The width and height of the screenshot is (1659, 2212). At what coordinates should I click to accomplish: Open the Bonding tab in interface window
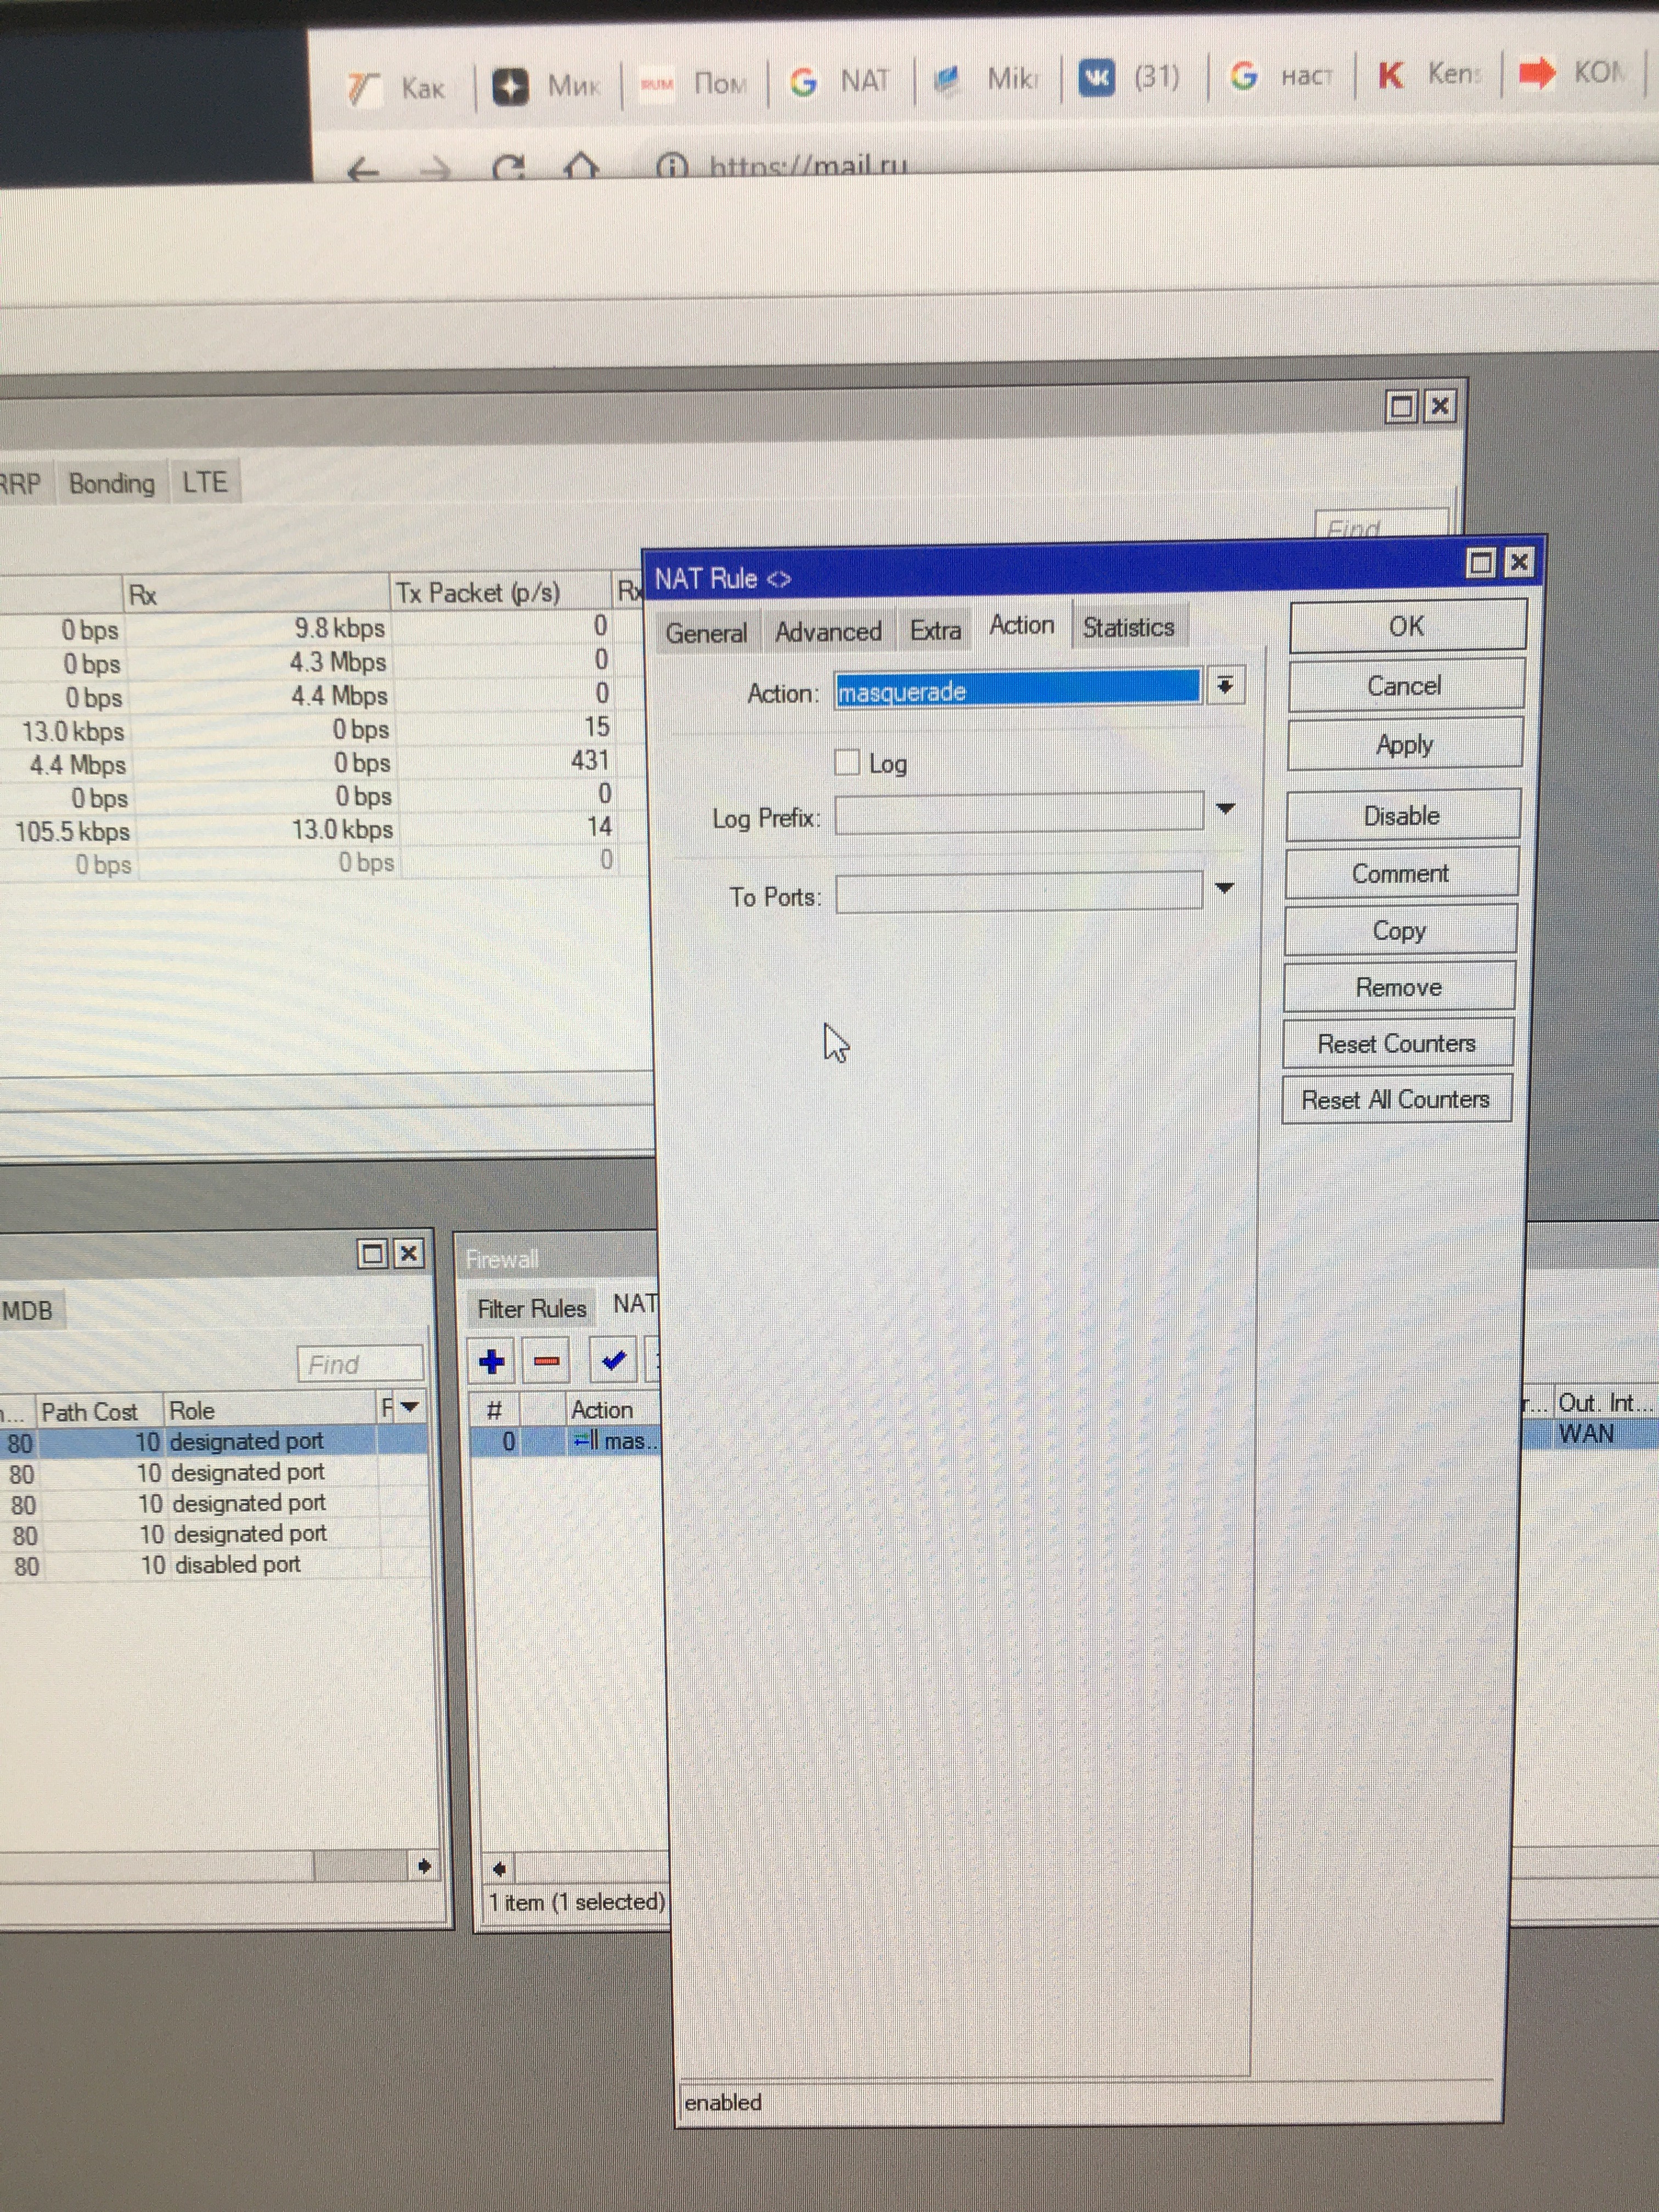(x=112, y=483)
